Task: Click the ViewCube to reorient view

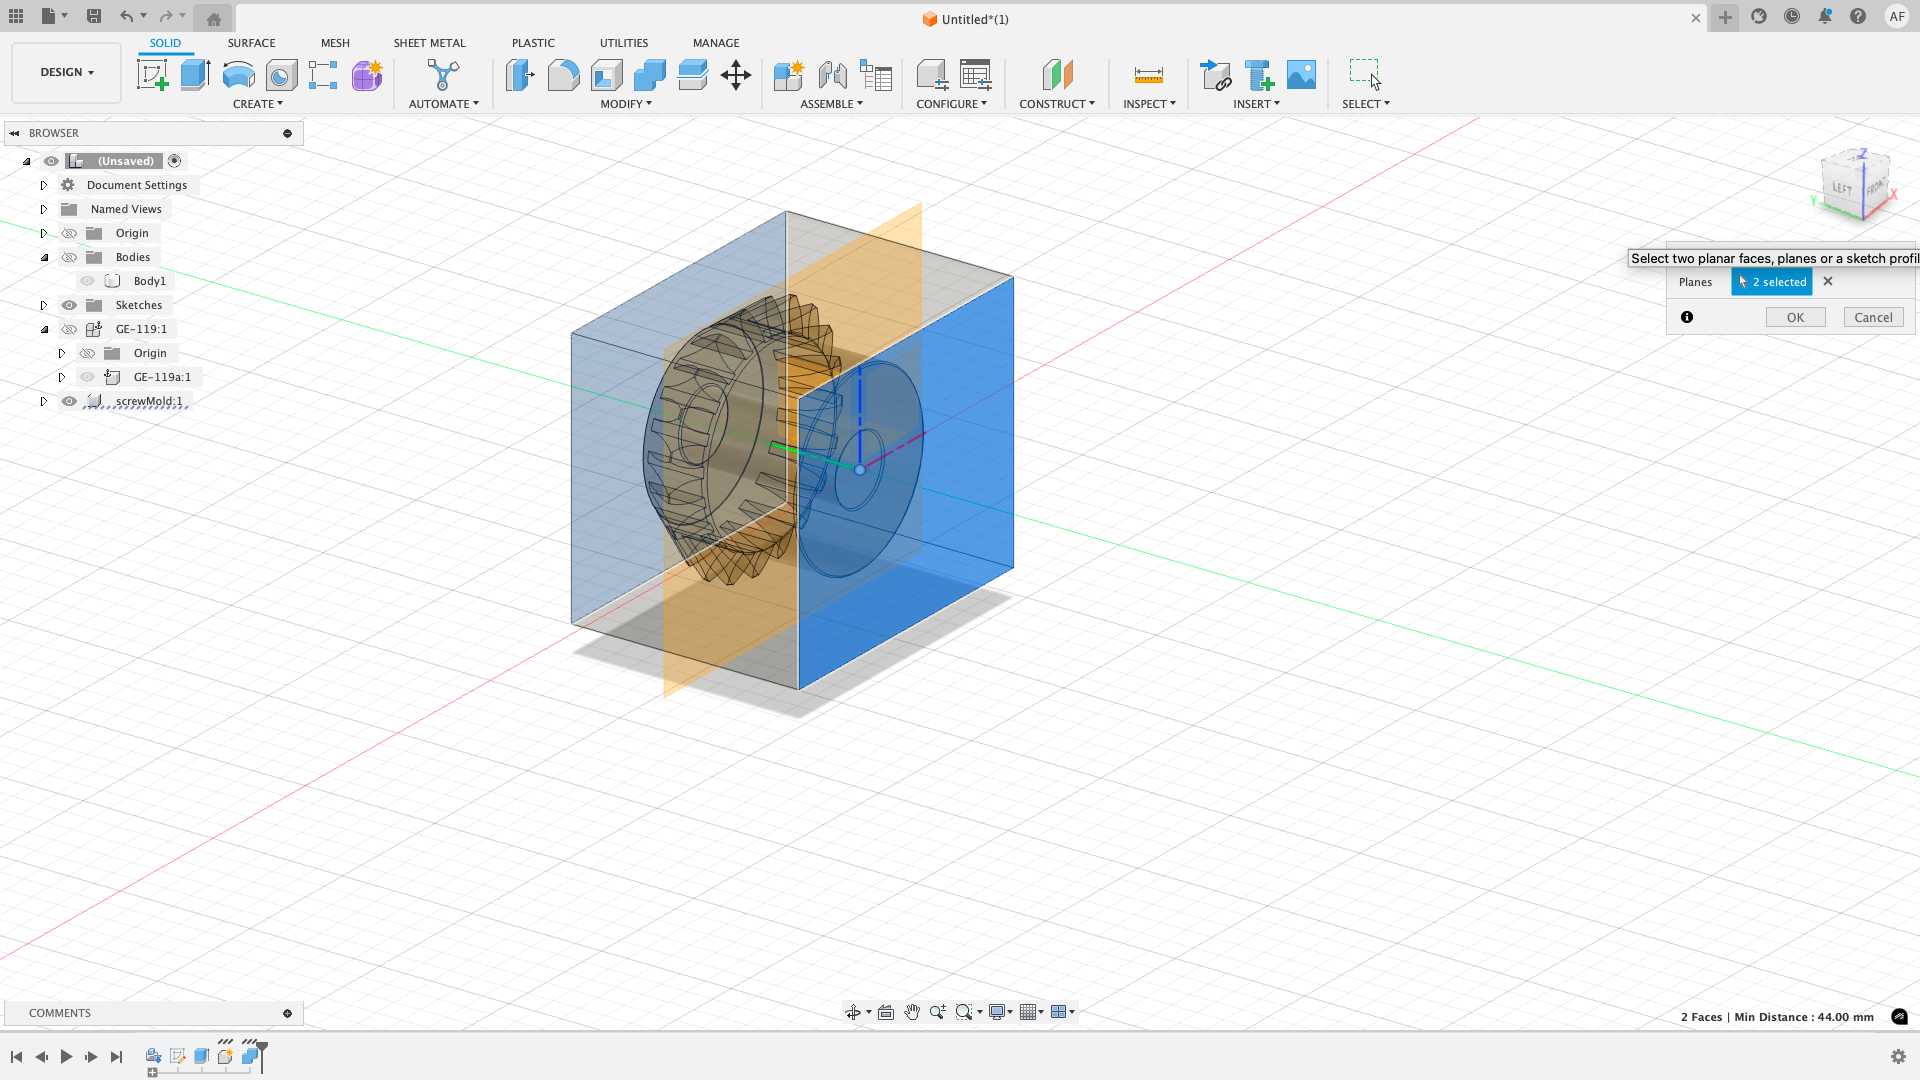Action: [x=1857, y=186]
